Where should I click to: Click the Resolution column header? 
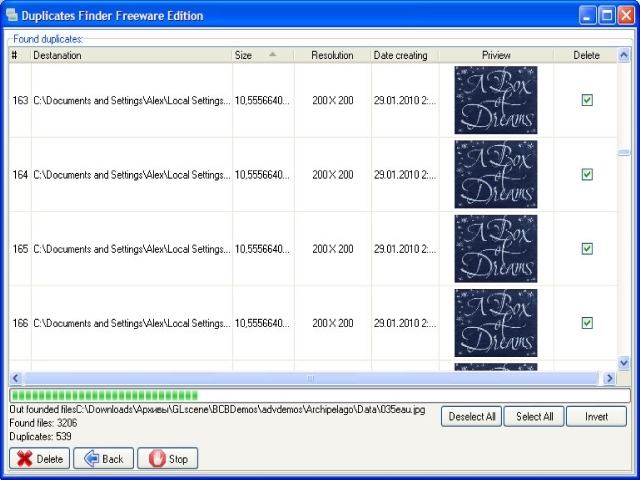coord(332,55)
